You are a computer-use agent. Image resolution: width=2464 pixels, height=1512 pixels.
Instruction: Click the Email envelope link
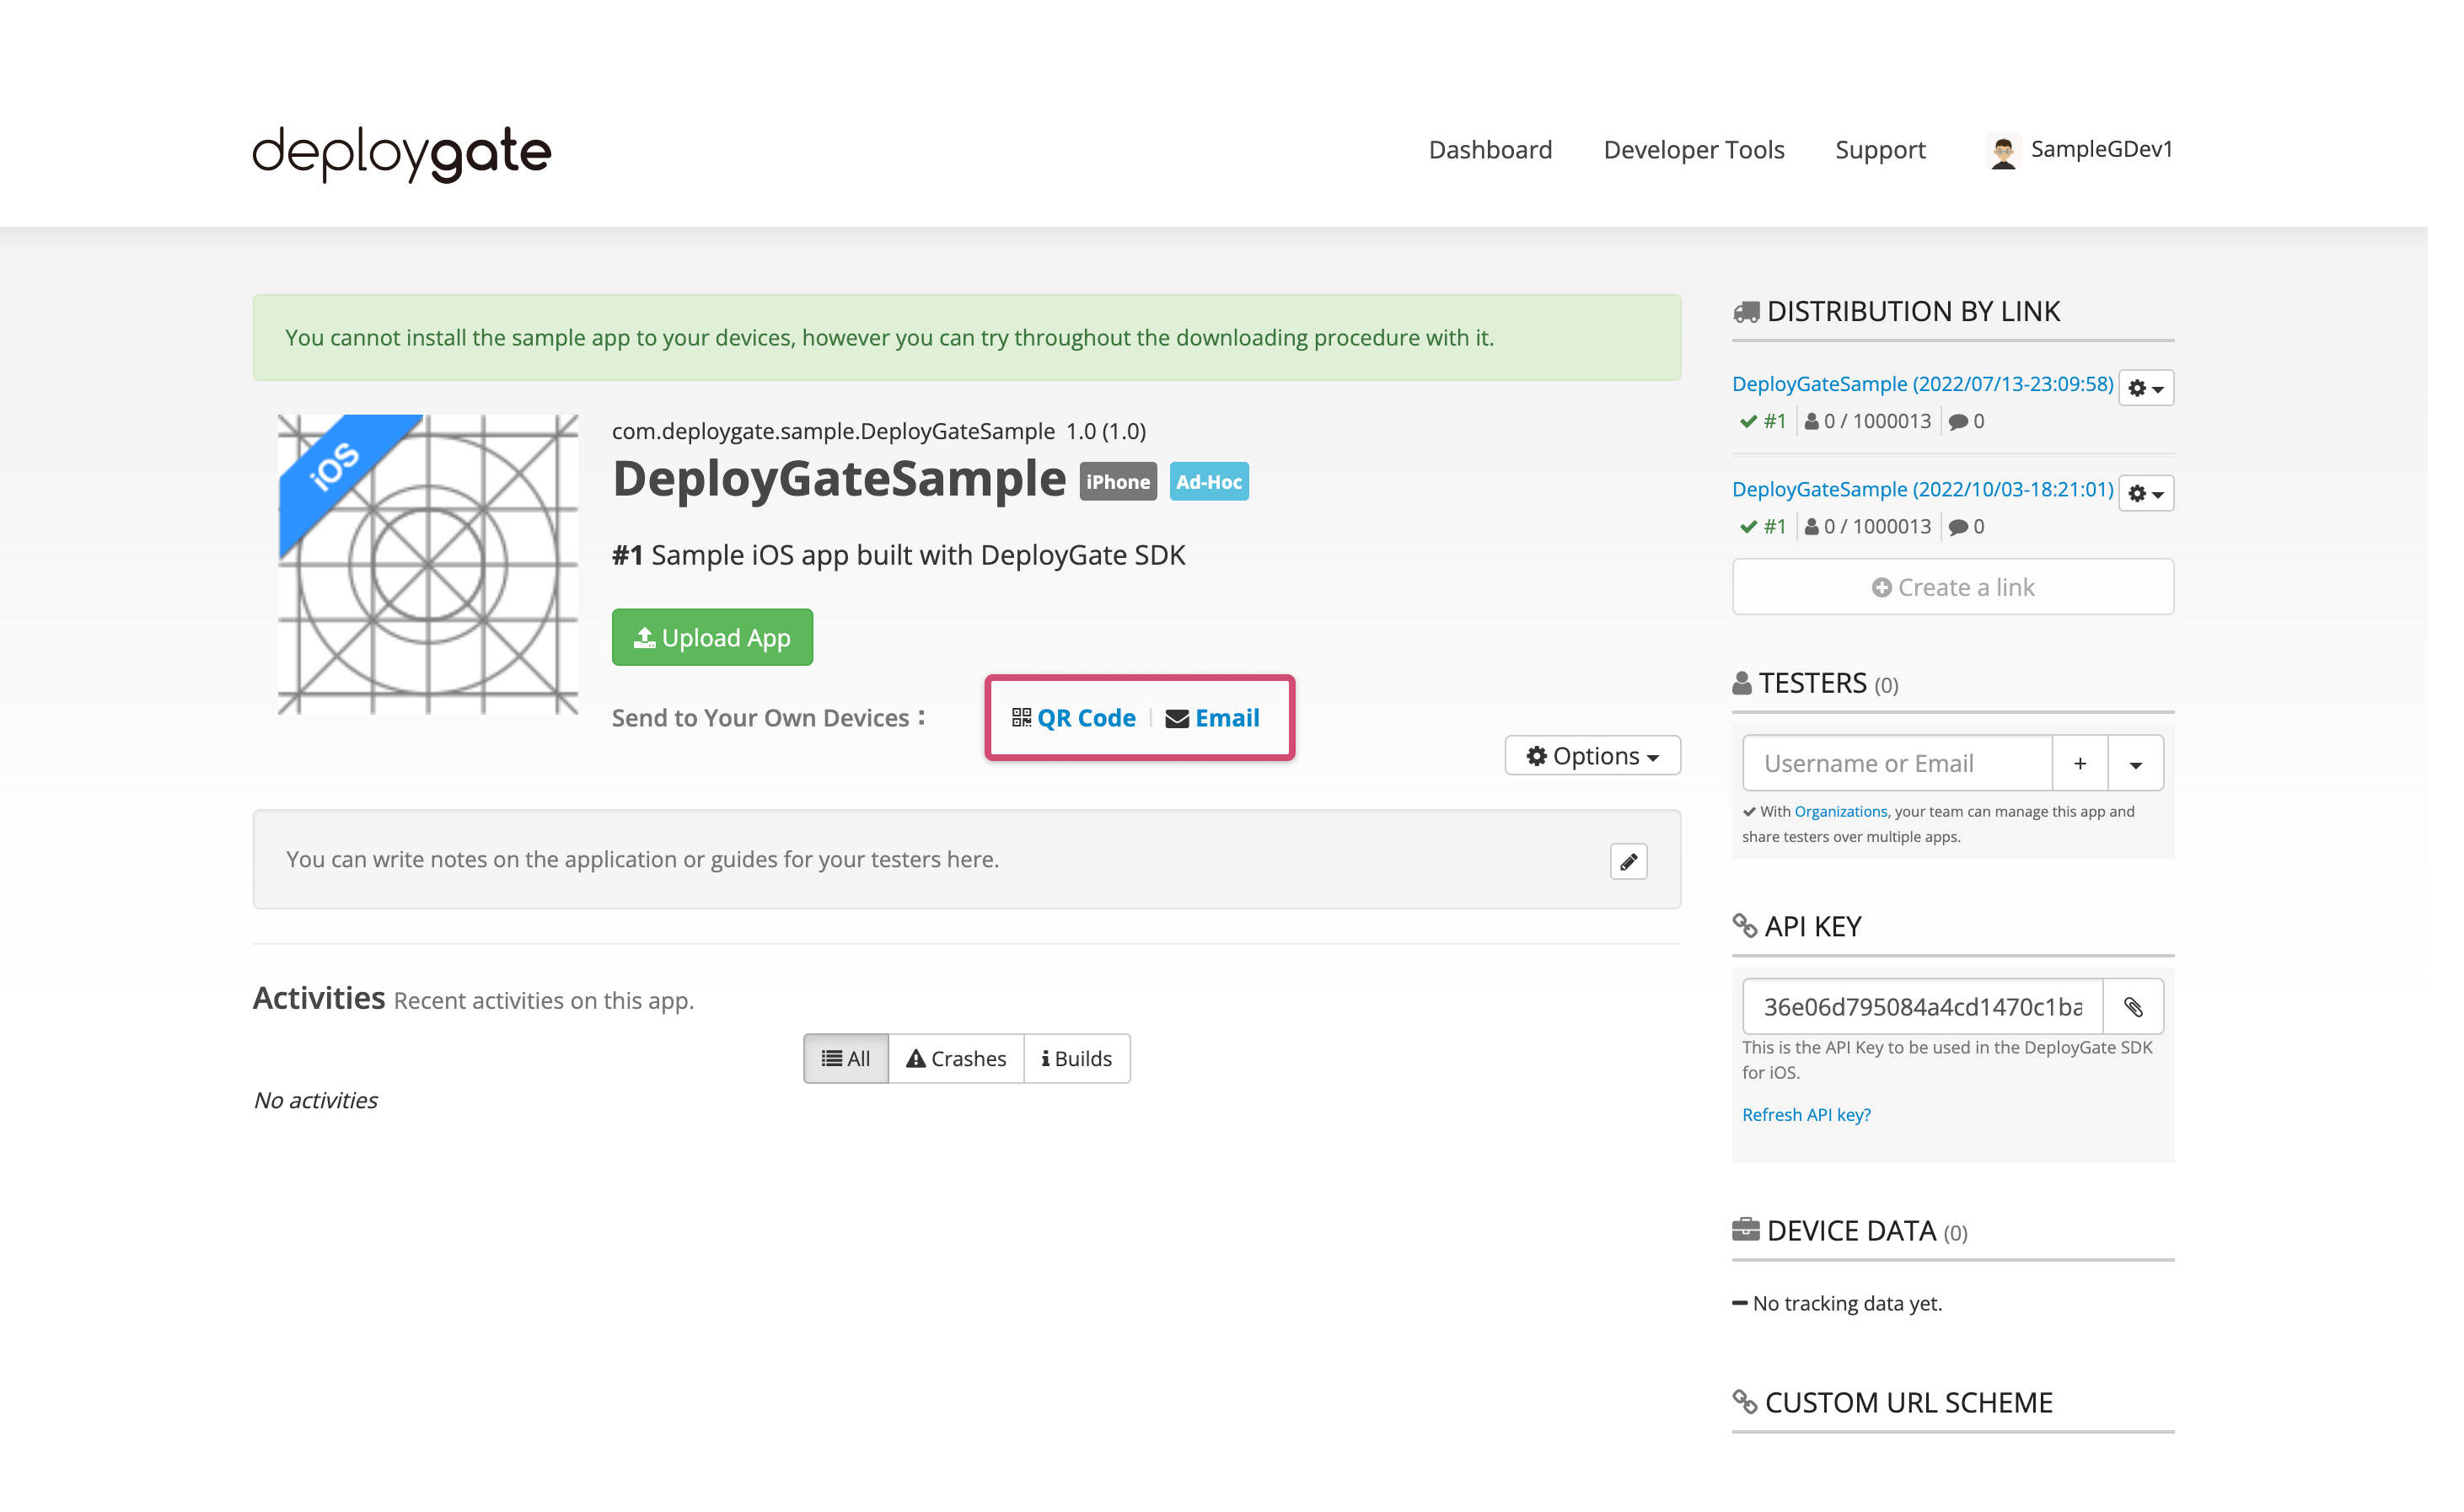pos(1212,718)
